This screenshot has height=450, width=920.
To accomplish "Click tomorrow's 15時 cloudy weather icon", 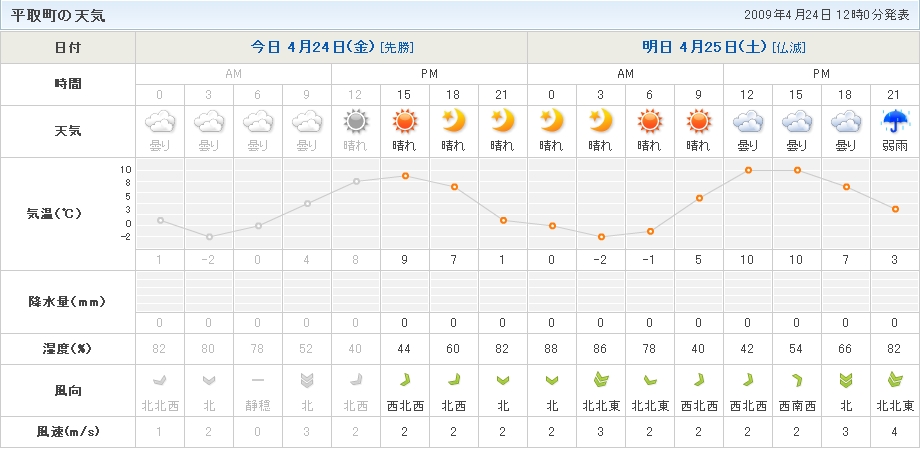I will click(797, 122).
